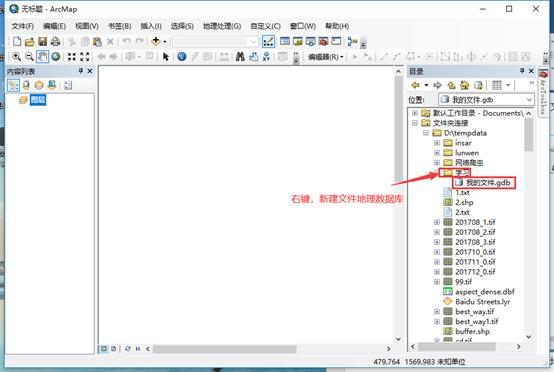The height and width of the screenshot is (372, 554).
Task: Choose the Select Elements arrow tool
Action: pyautogui.click(x=165, y=57)
